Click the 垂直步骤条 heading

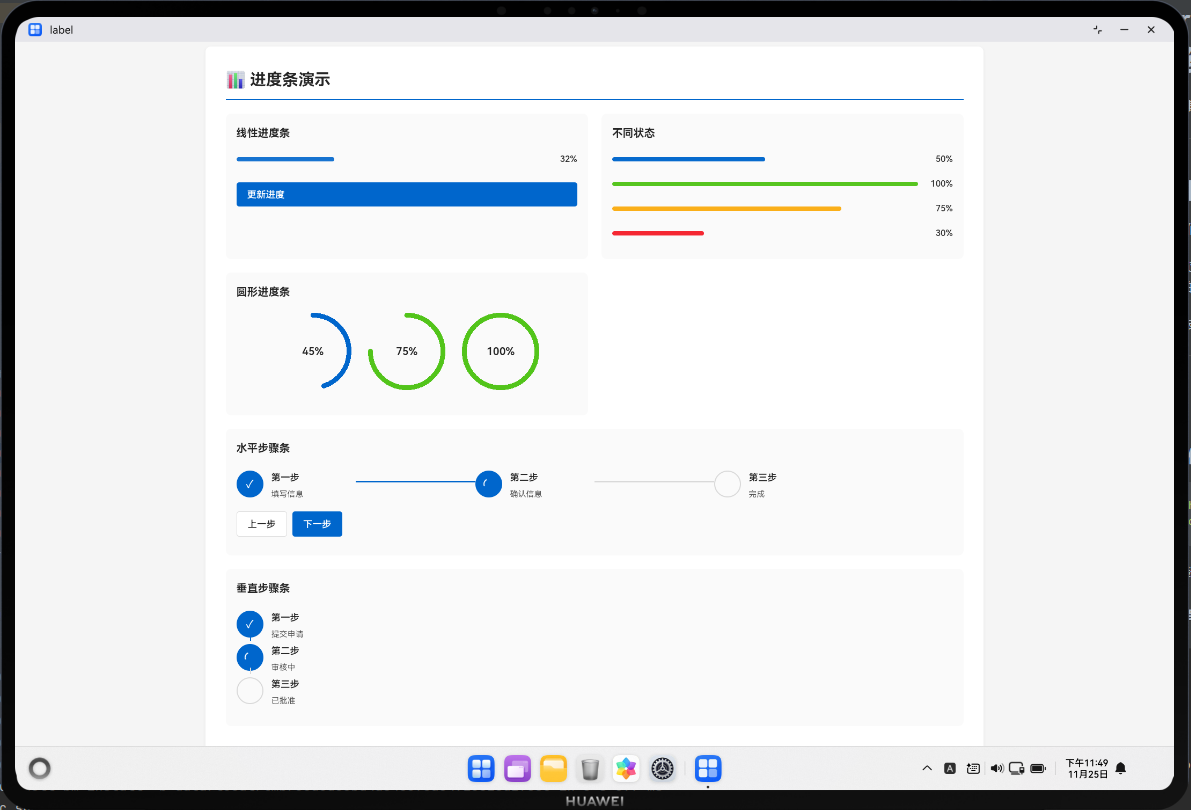pos(263,588)
